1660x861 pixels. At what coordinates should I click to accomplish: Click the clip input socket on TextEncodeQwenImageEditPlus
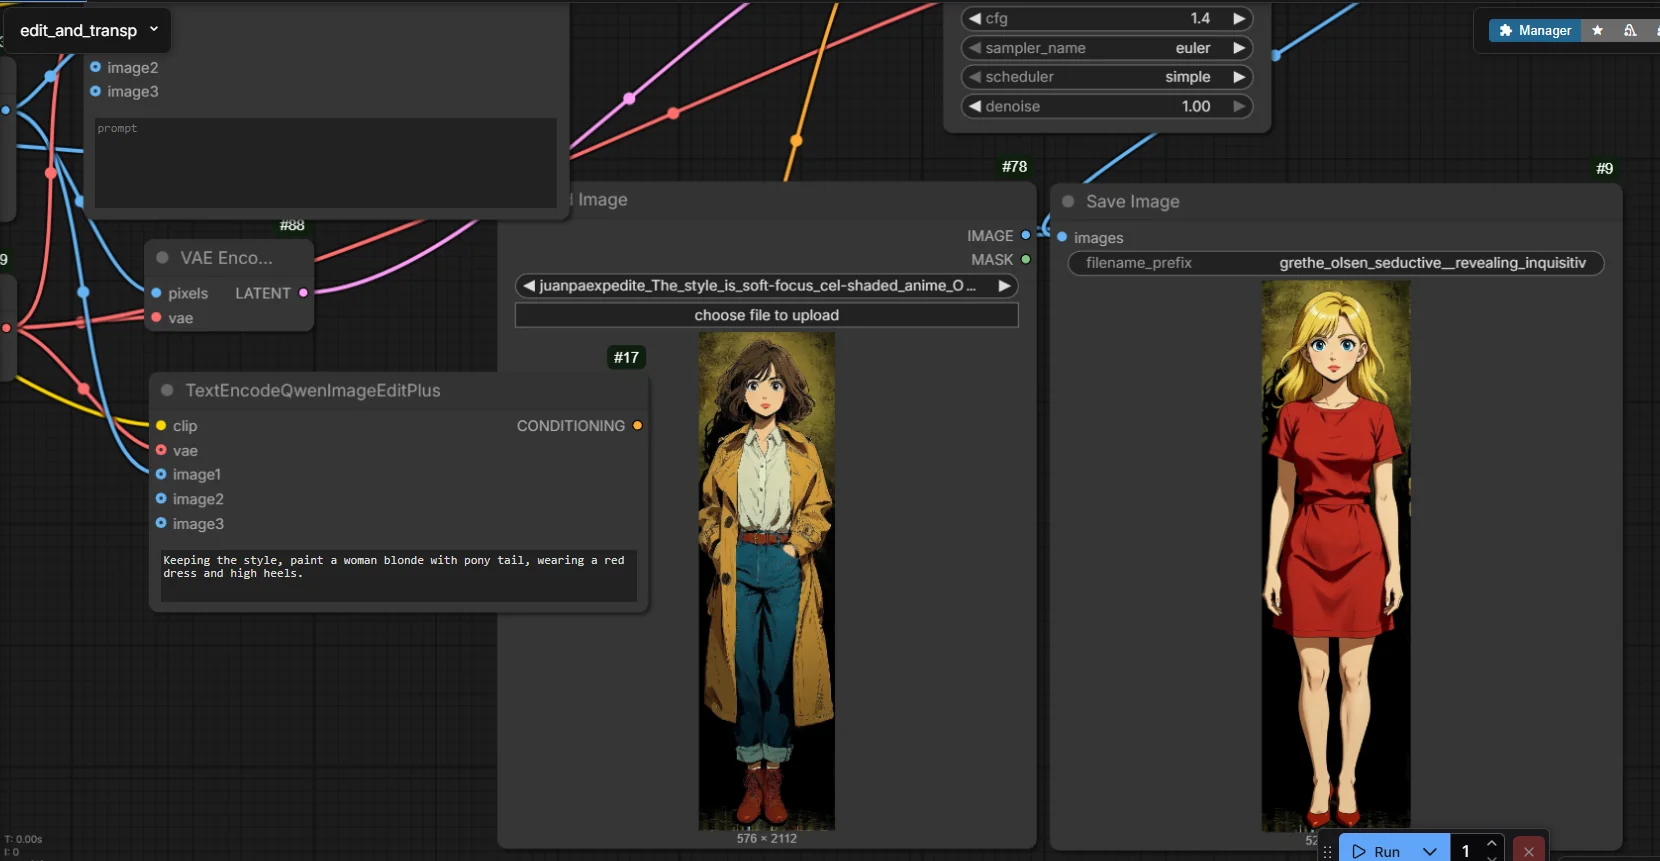click(160, 425)
